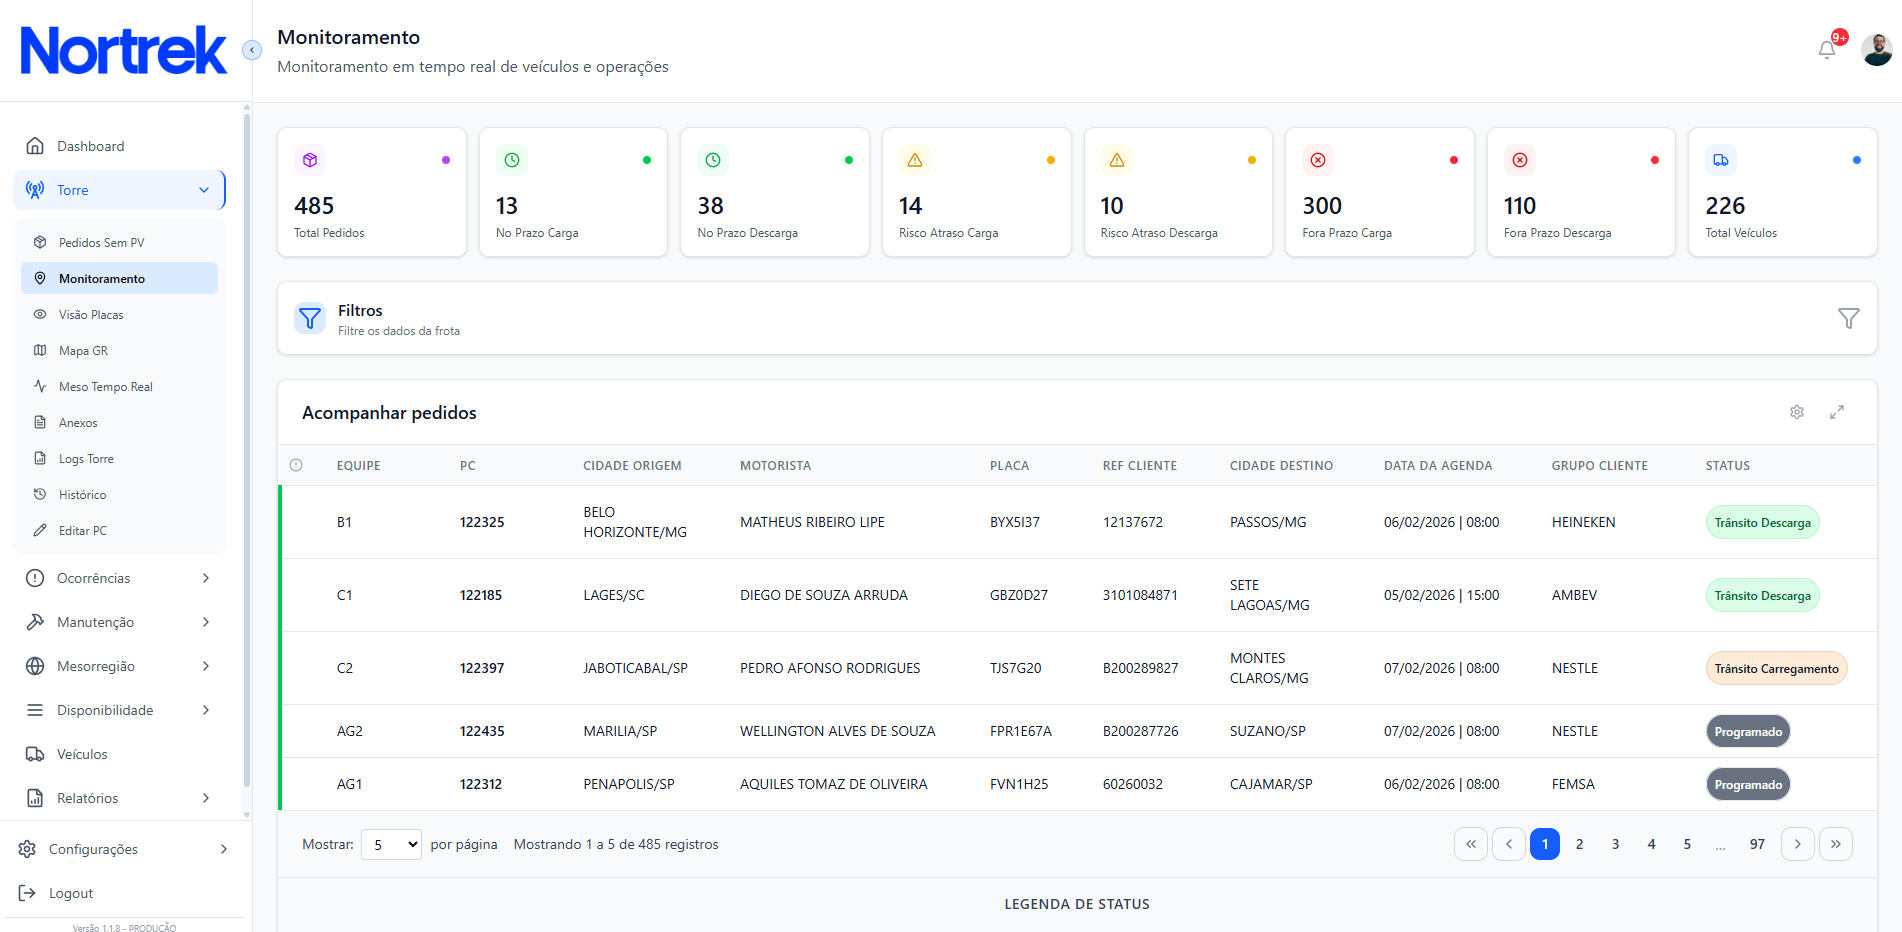Click the Logout icon
The width and height of the screenshot is (1902, 932).
coord(27,893)
